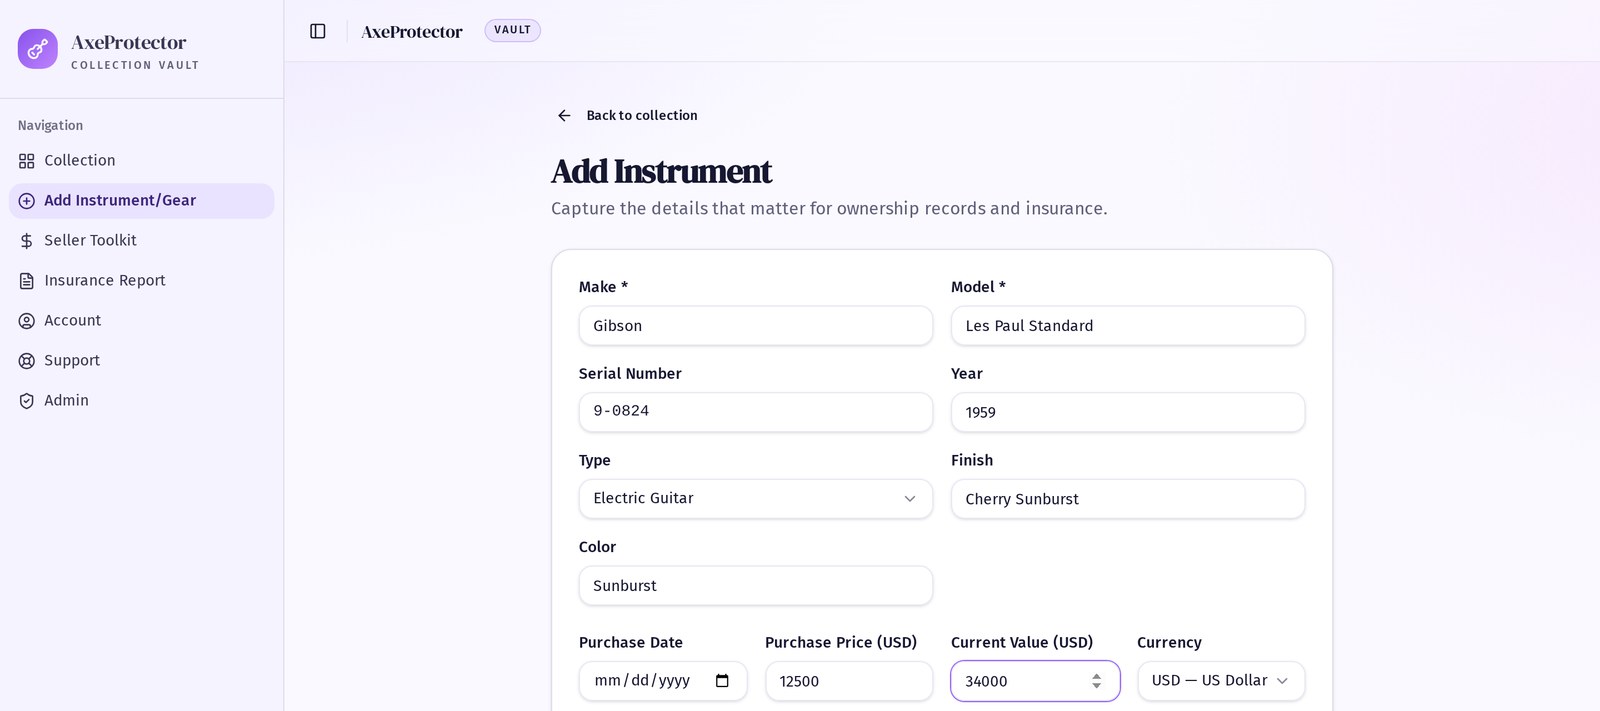
Task: Click the Seller Toolkit dollar icon
Action: click(27, 241)
